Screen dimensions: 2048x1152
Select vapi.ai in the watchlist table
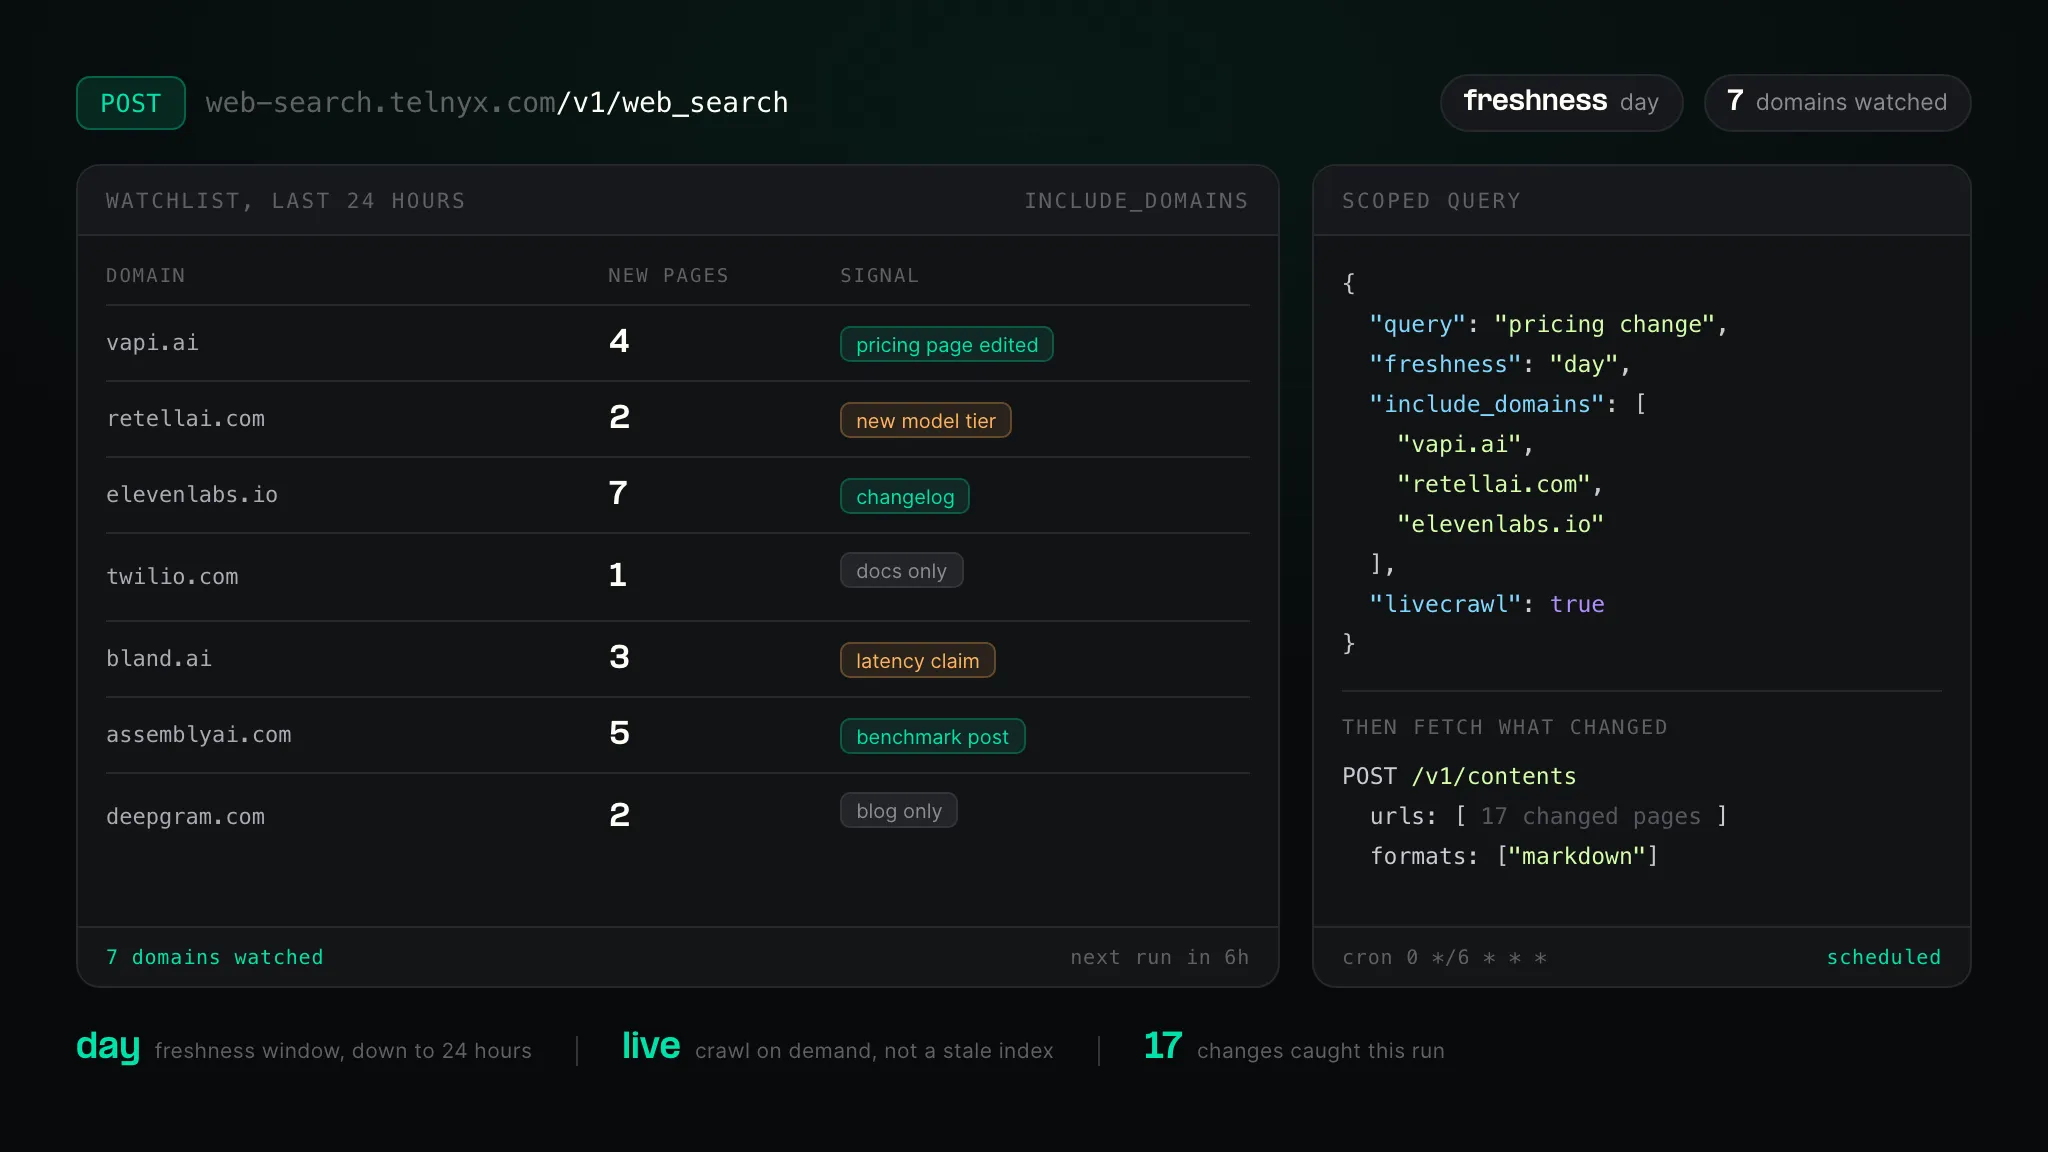(x=153, y=343)
